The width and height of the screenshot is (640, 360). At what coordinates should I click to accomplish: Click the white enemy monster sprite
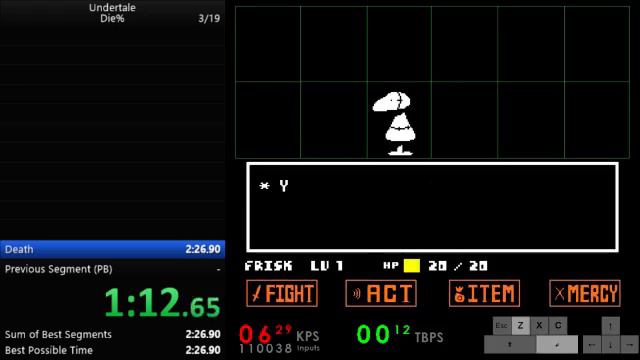[x=395, y=123]
